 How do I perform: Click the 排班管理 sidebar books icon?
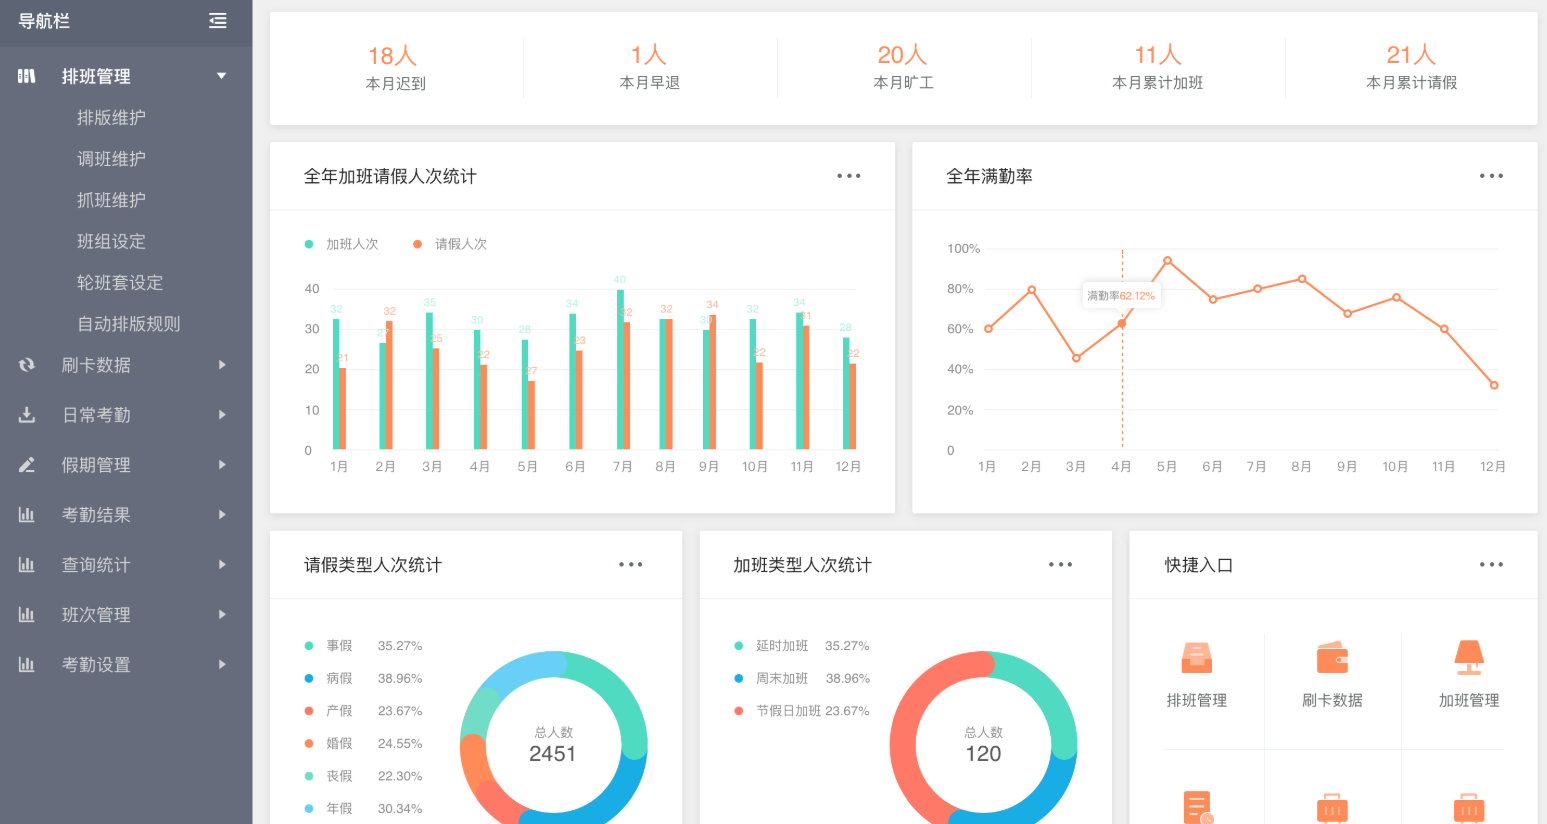pos(27,76)
